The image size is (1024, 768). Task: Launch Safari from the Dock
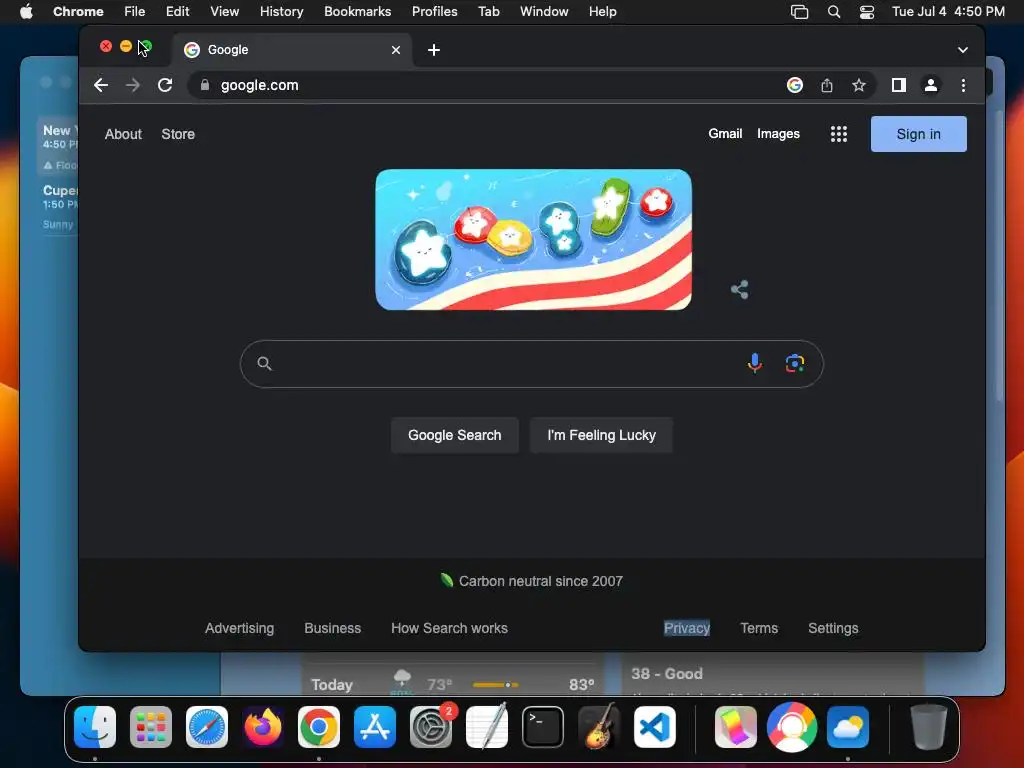(x=207, y=727)
